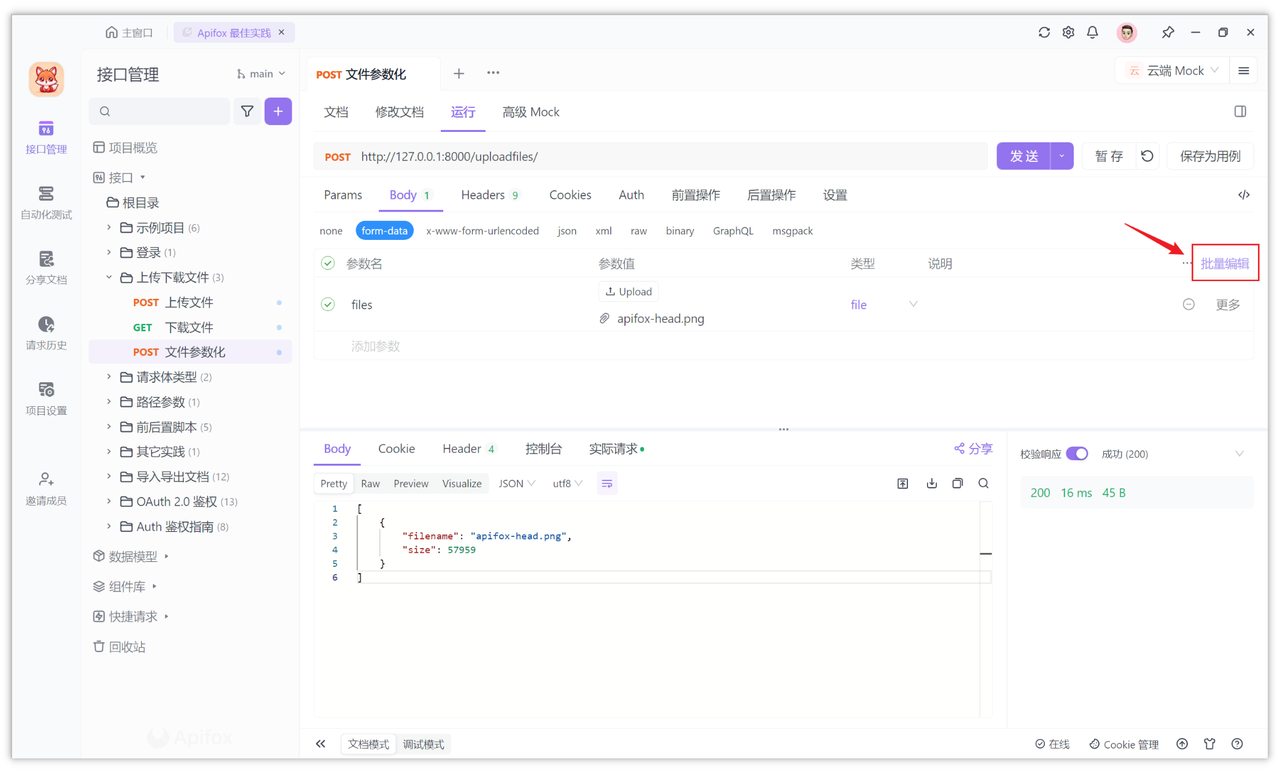1280x770 pixels.
Task: Open the 实际请求 response tab
Action: 616,449
